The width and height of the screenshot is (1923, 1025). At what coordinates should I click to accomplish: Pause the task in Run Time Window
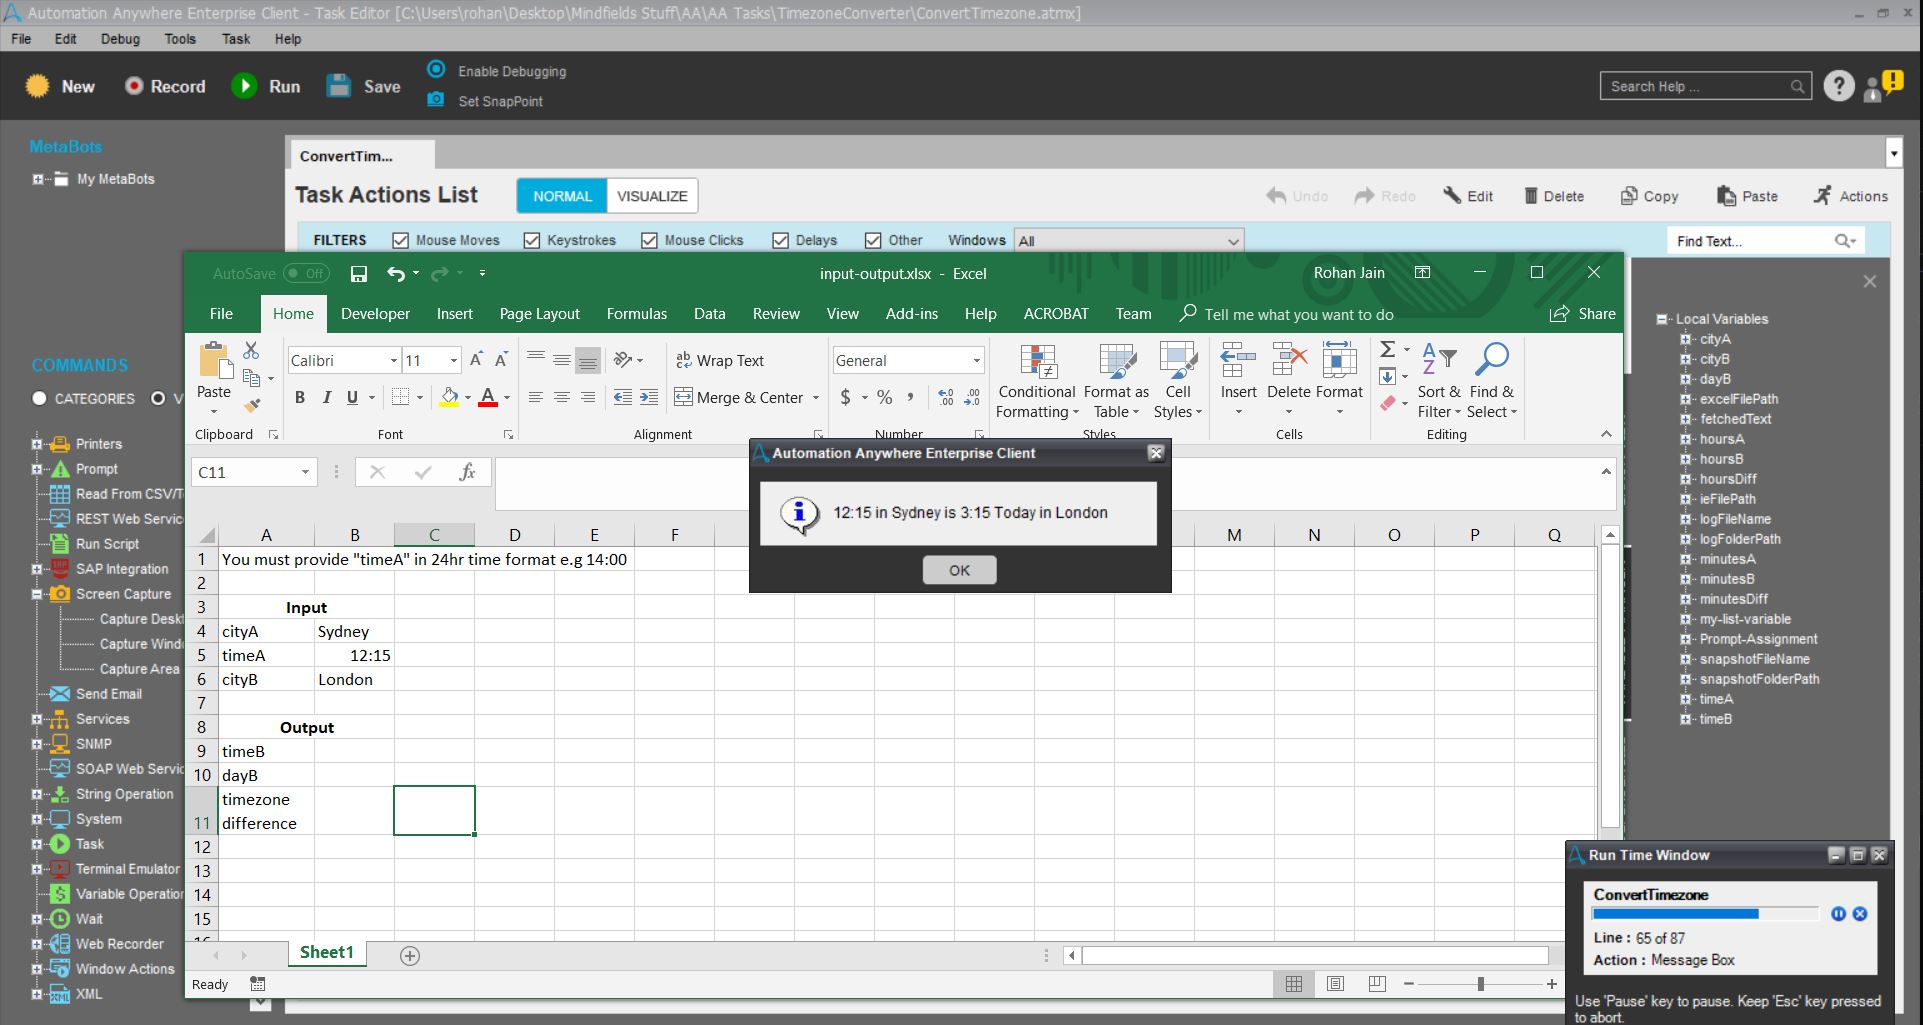point(1838,914)
